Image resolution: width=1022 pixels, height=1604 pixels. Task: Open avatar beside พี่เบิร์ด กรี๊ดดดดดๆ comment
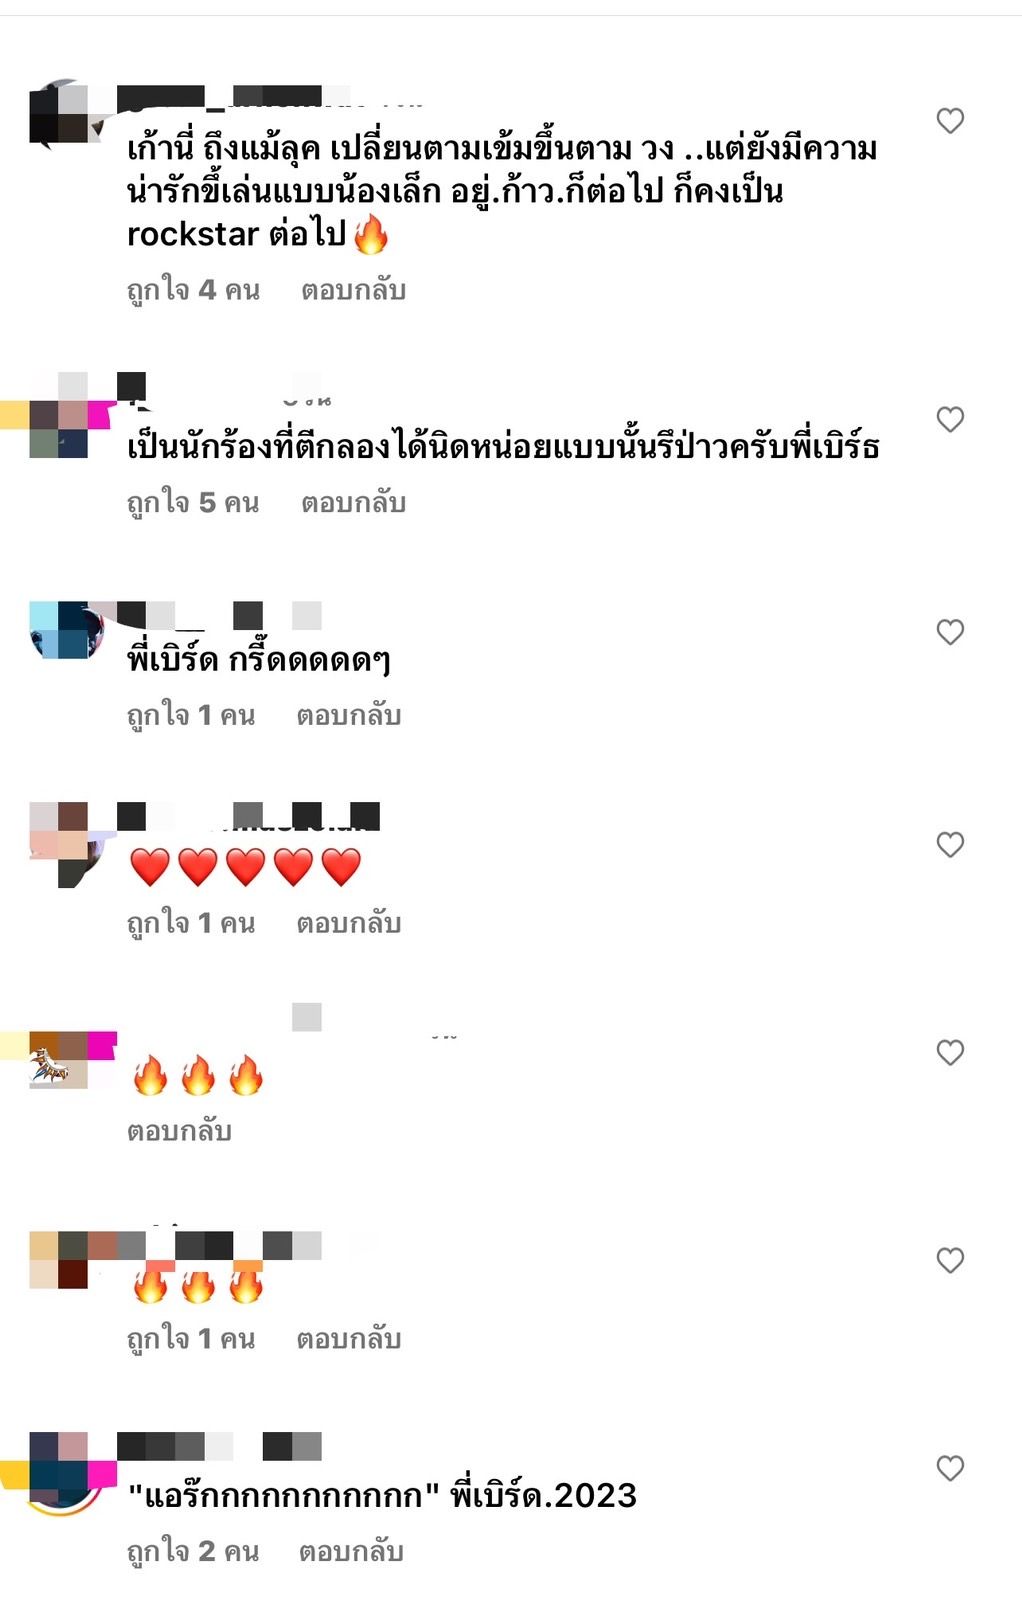67,629
